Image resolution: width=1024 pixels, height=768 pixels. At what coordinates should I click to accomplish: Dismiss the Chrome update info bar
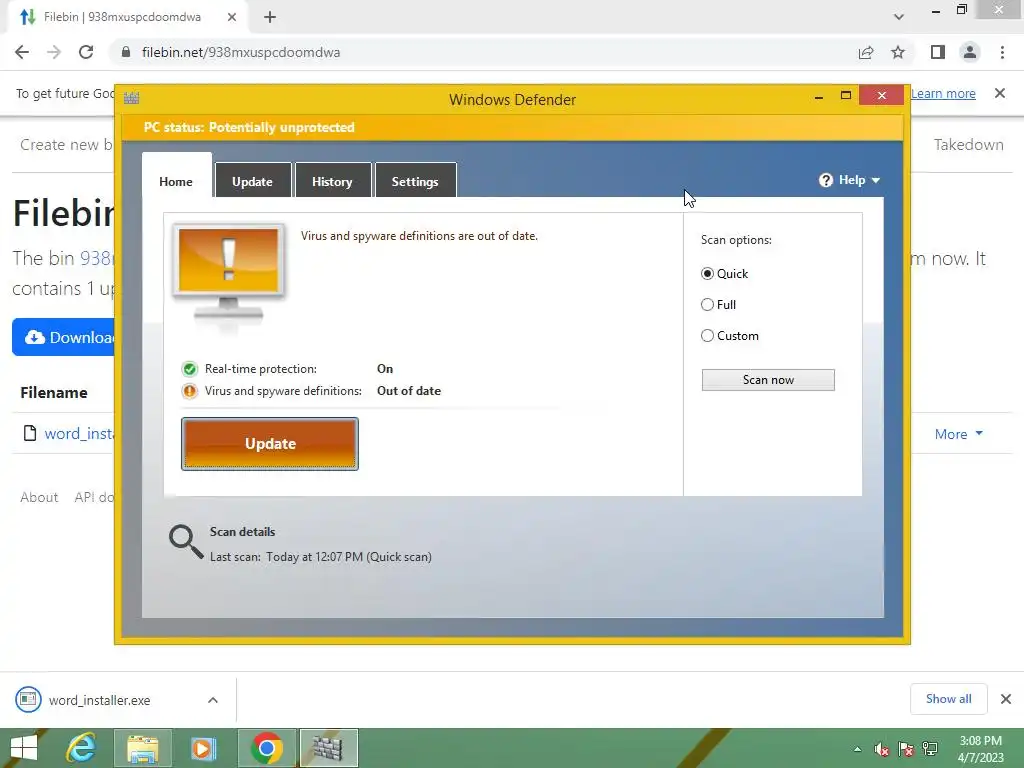(x=1000, y=93)
